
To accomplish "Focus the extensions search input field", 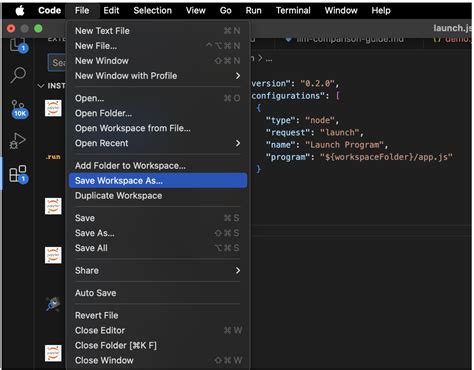I will click(x=58, y=63).
